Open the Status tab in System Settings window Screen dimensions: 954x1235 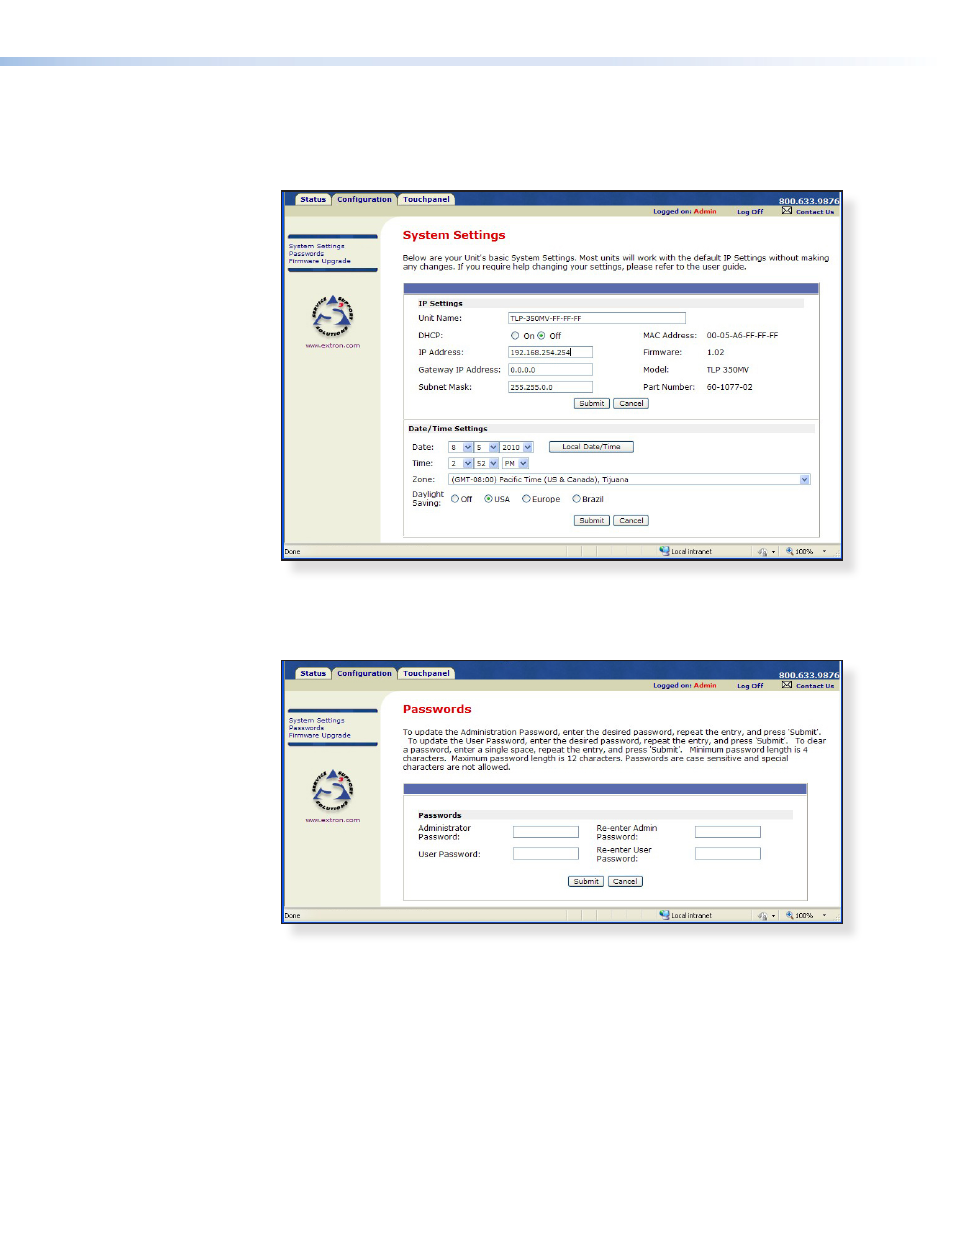pyautogui.click(x=313, y=200)
